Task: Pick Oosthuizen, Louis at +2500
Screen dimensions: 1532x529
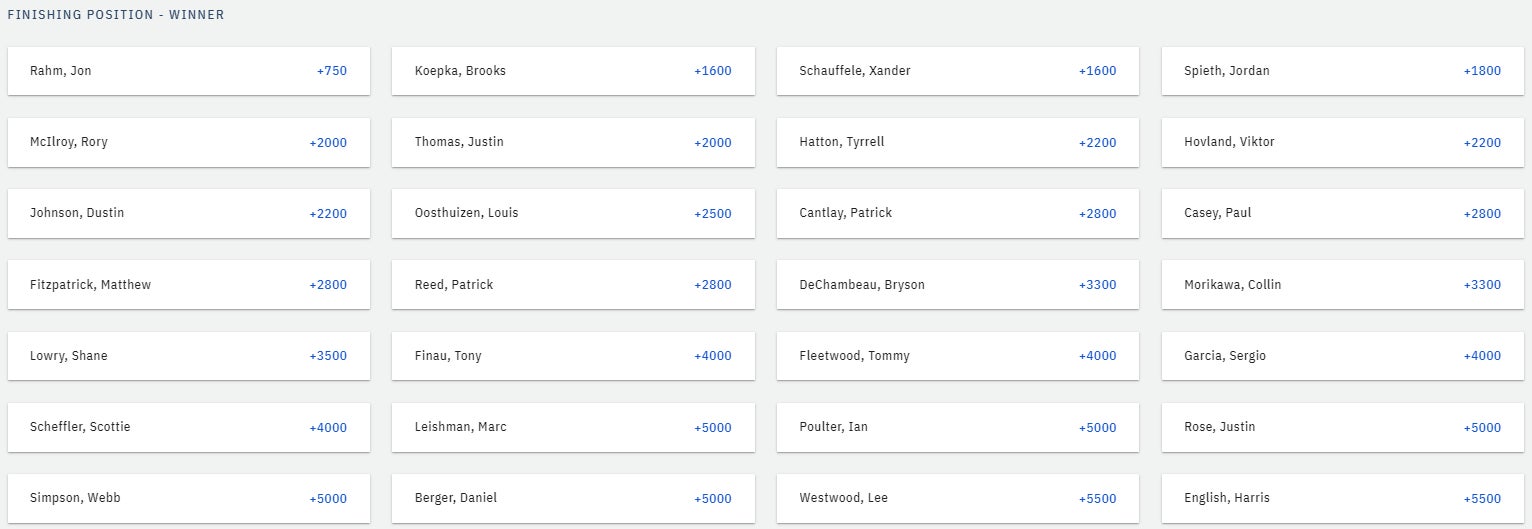Action: click(x=573, y=213)
